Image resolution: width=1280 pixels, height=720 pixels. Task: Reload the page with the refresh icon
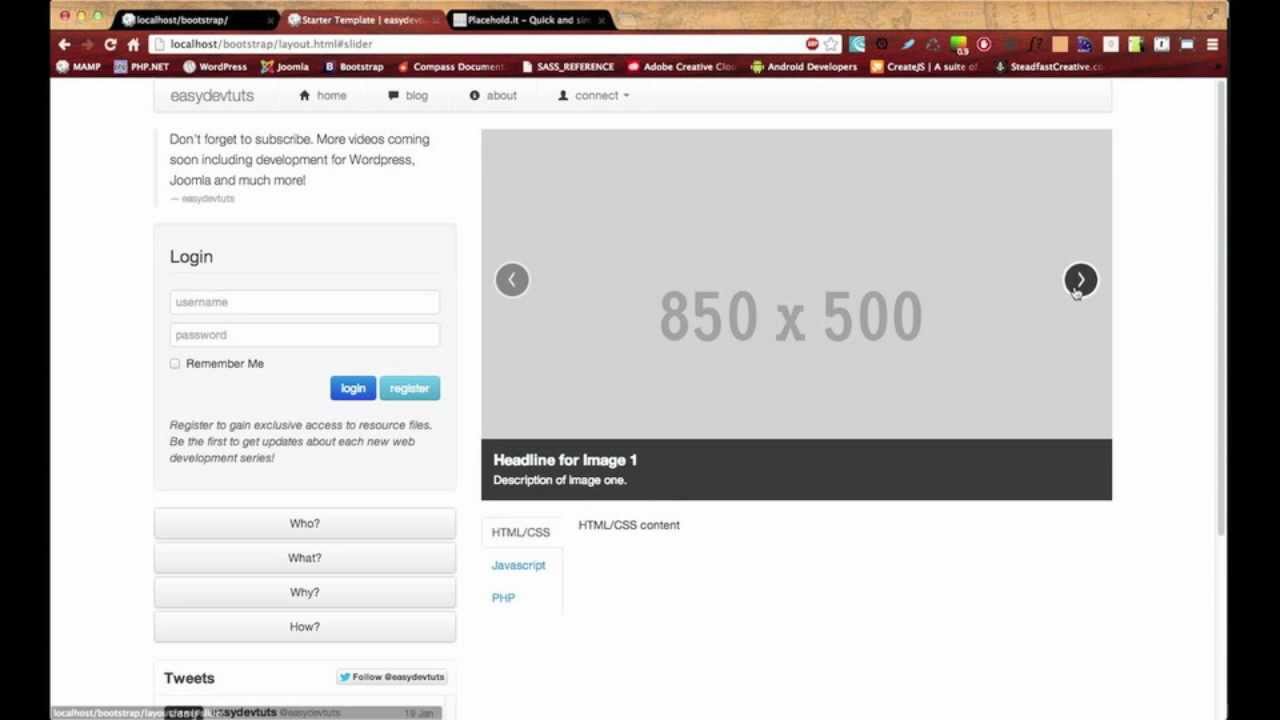point(110,44)
